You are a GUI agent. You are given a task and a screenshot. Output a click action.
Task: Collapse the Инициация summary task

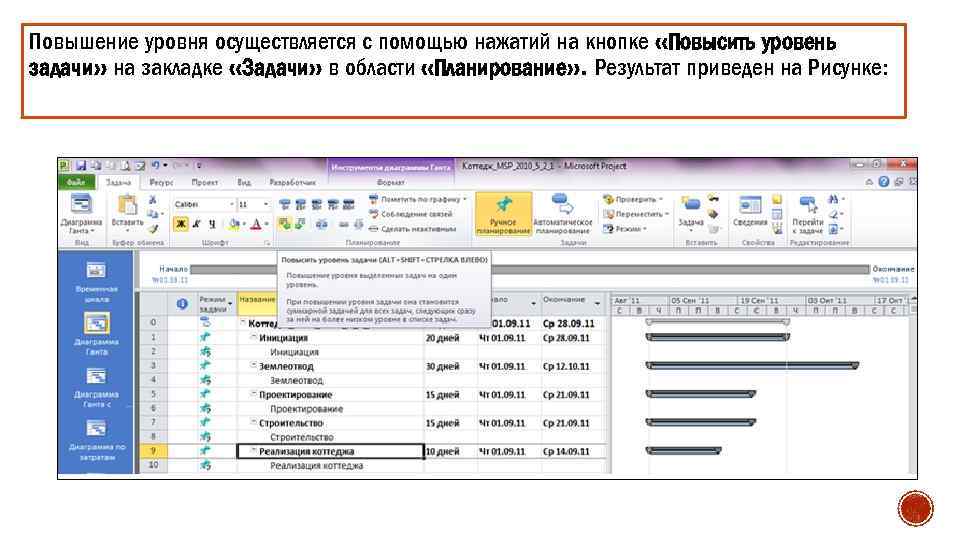point(254,337)
